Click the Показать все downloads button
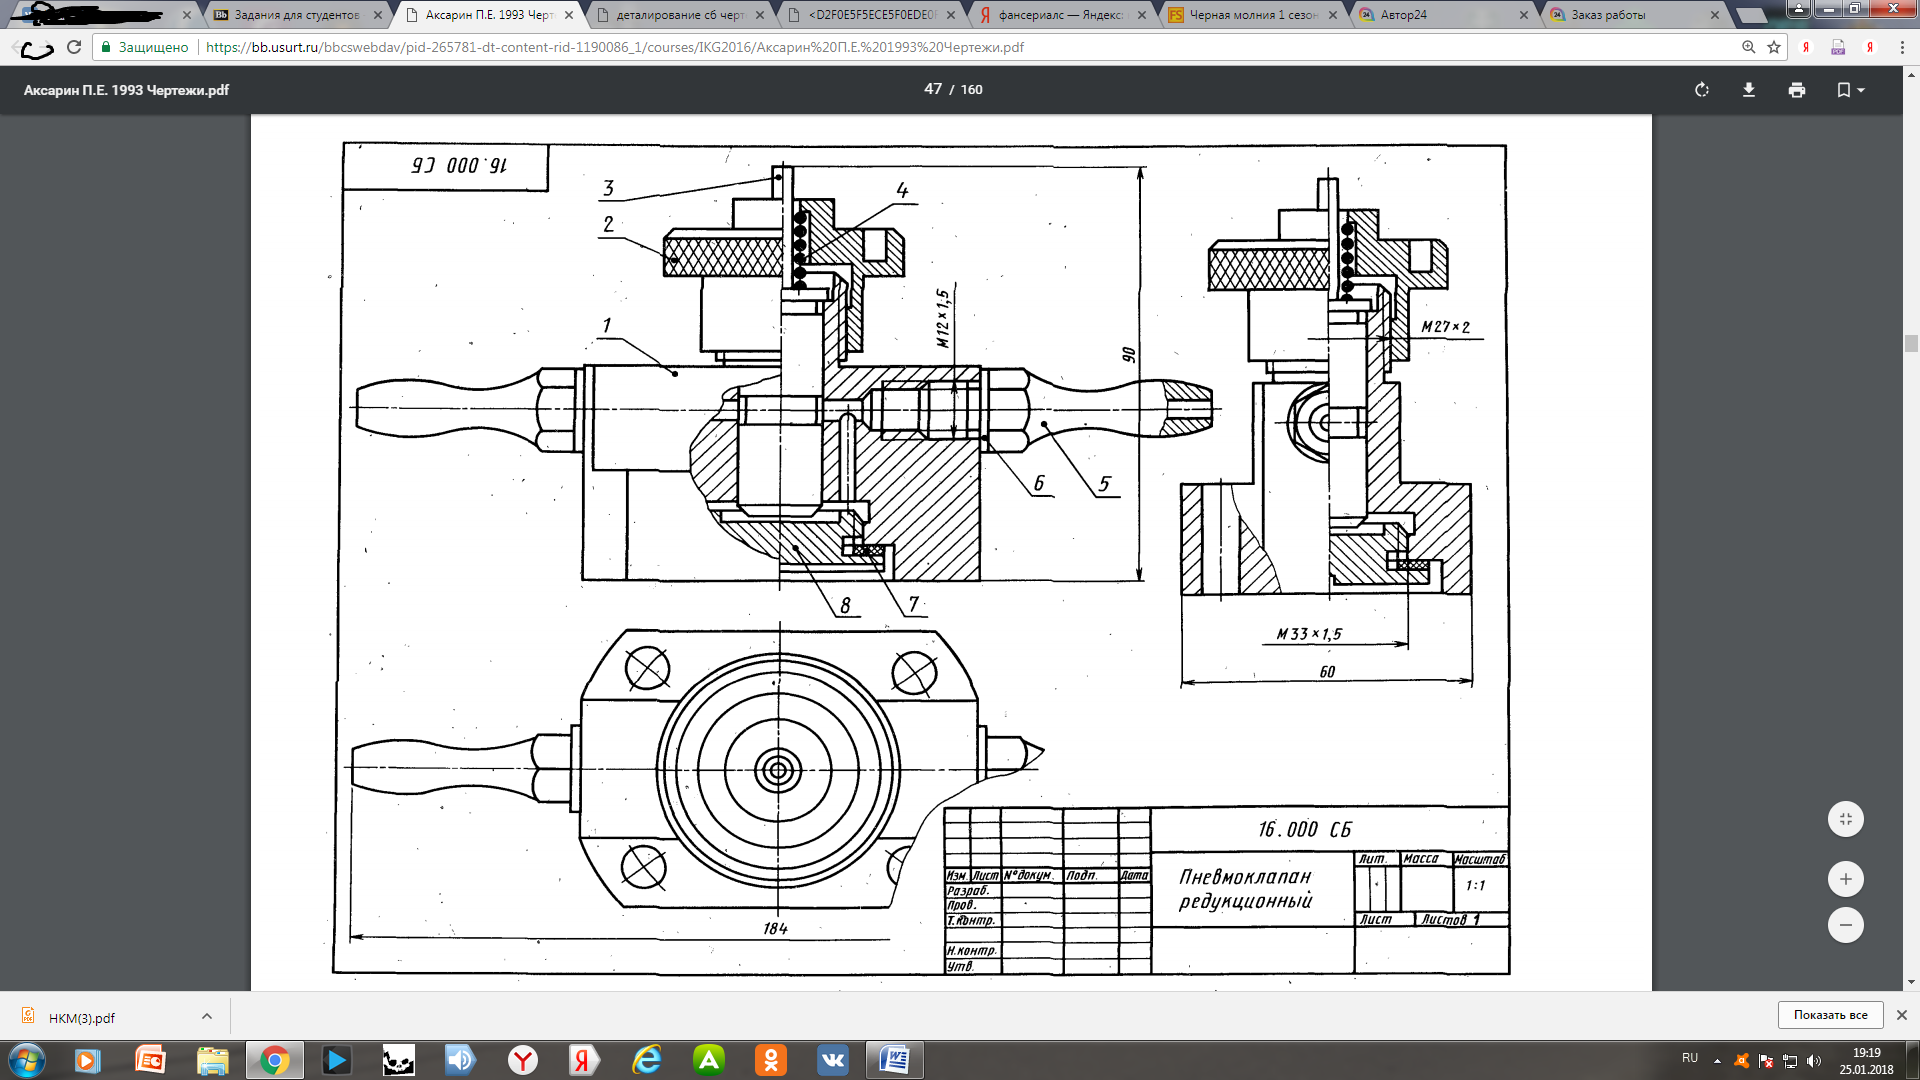The width and height of the screenshot is (1920, 1080). coord(1830,1015)
